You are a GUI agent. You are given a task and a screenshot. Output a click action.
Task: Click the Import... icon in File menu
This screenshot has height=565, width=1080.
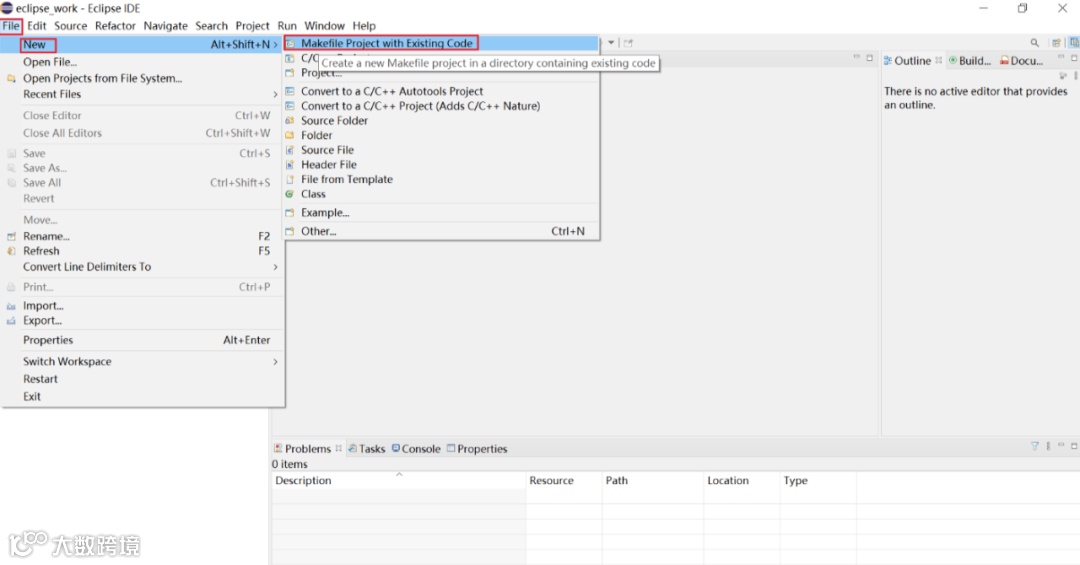11,306
